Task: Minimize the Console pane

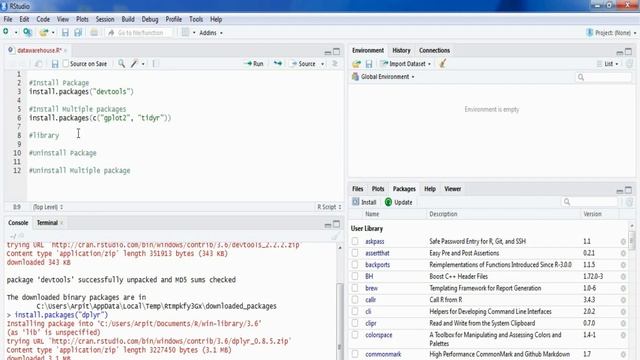Action: 327,224
